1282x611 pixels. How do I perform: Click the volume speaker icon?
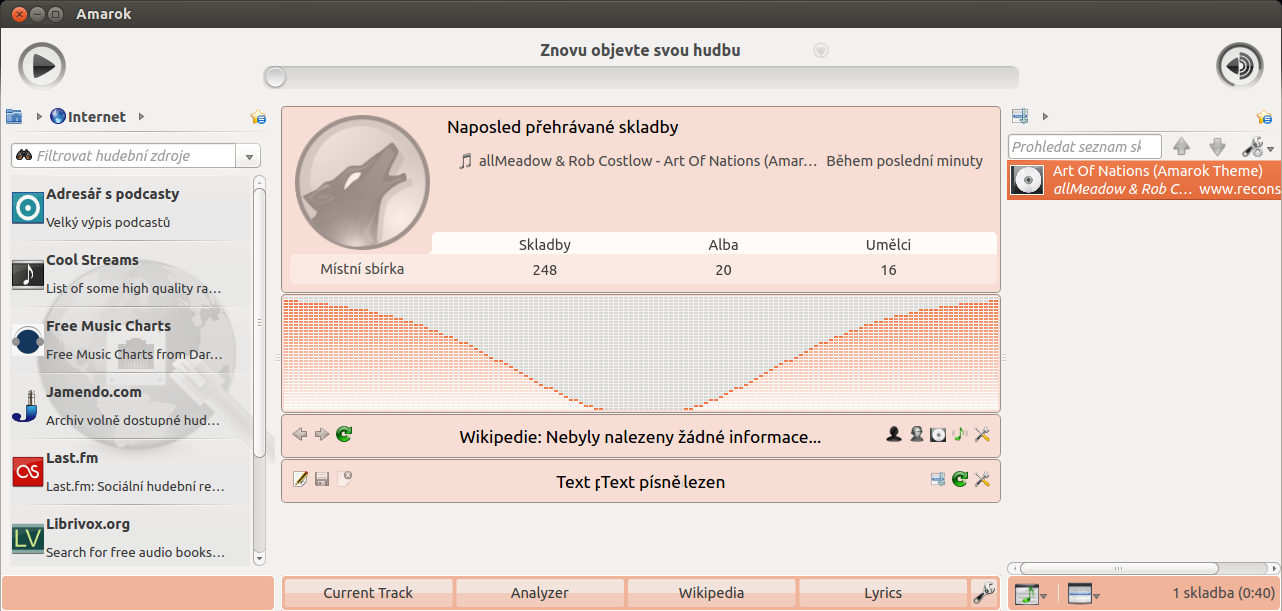tap(1239, 66)
